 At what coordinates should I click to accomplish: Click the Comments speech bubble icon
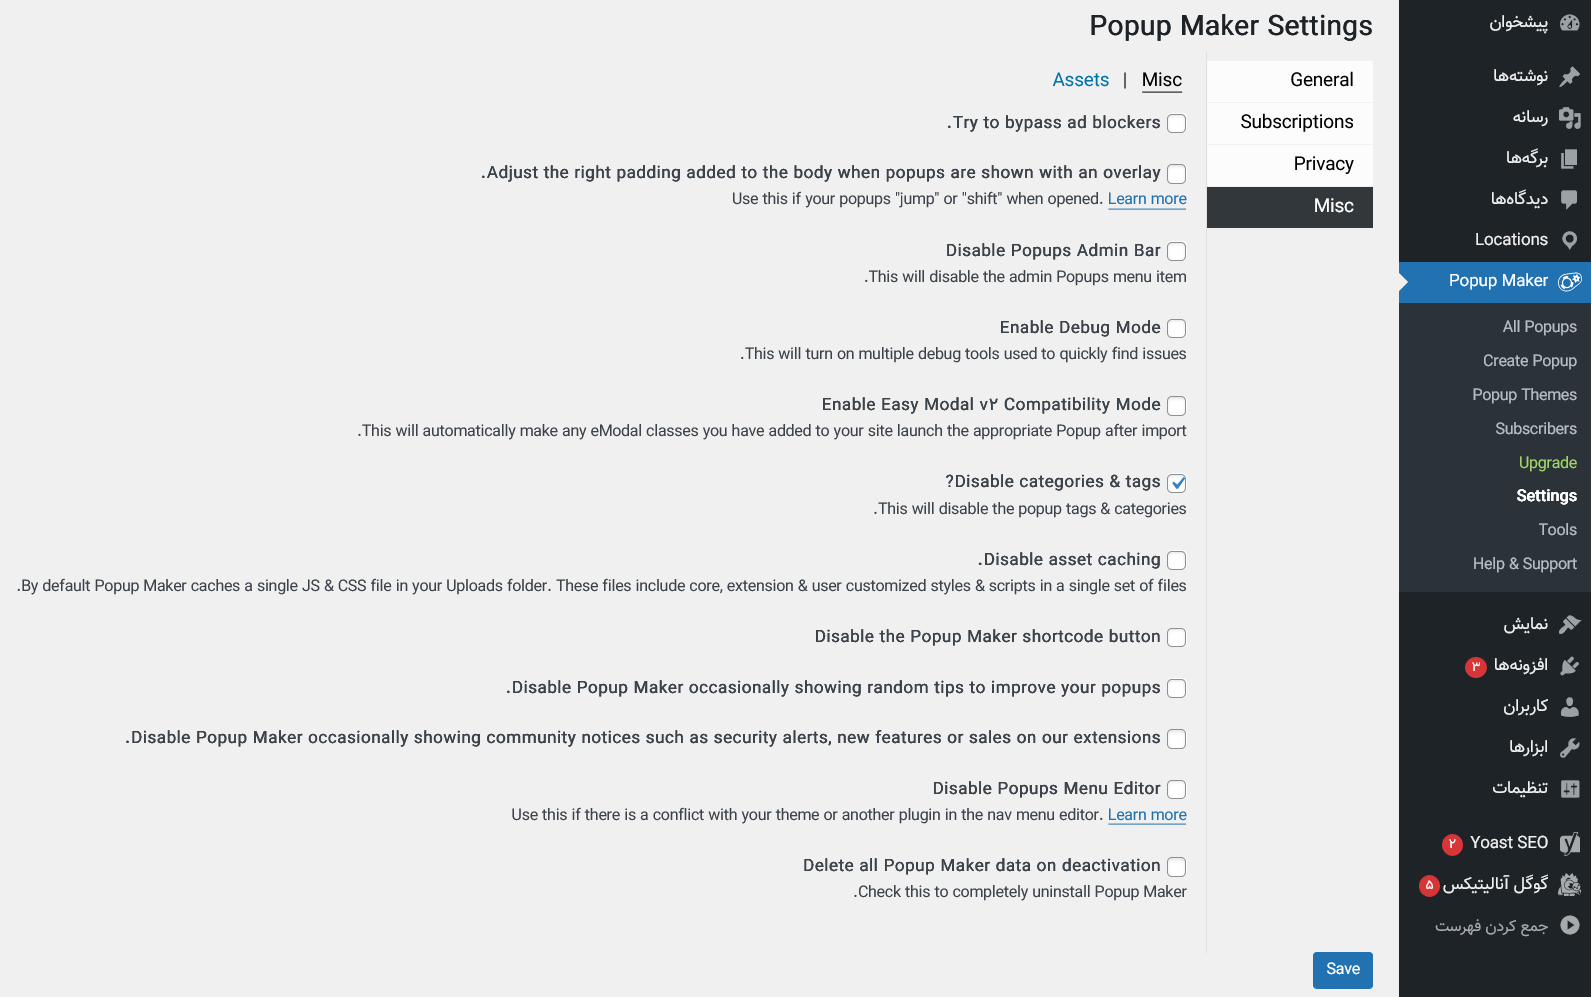click(1570, 199)
